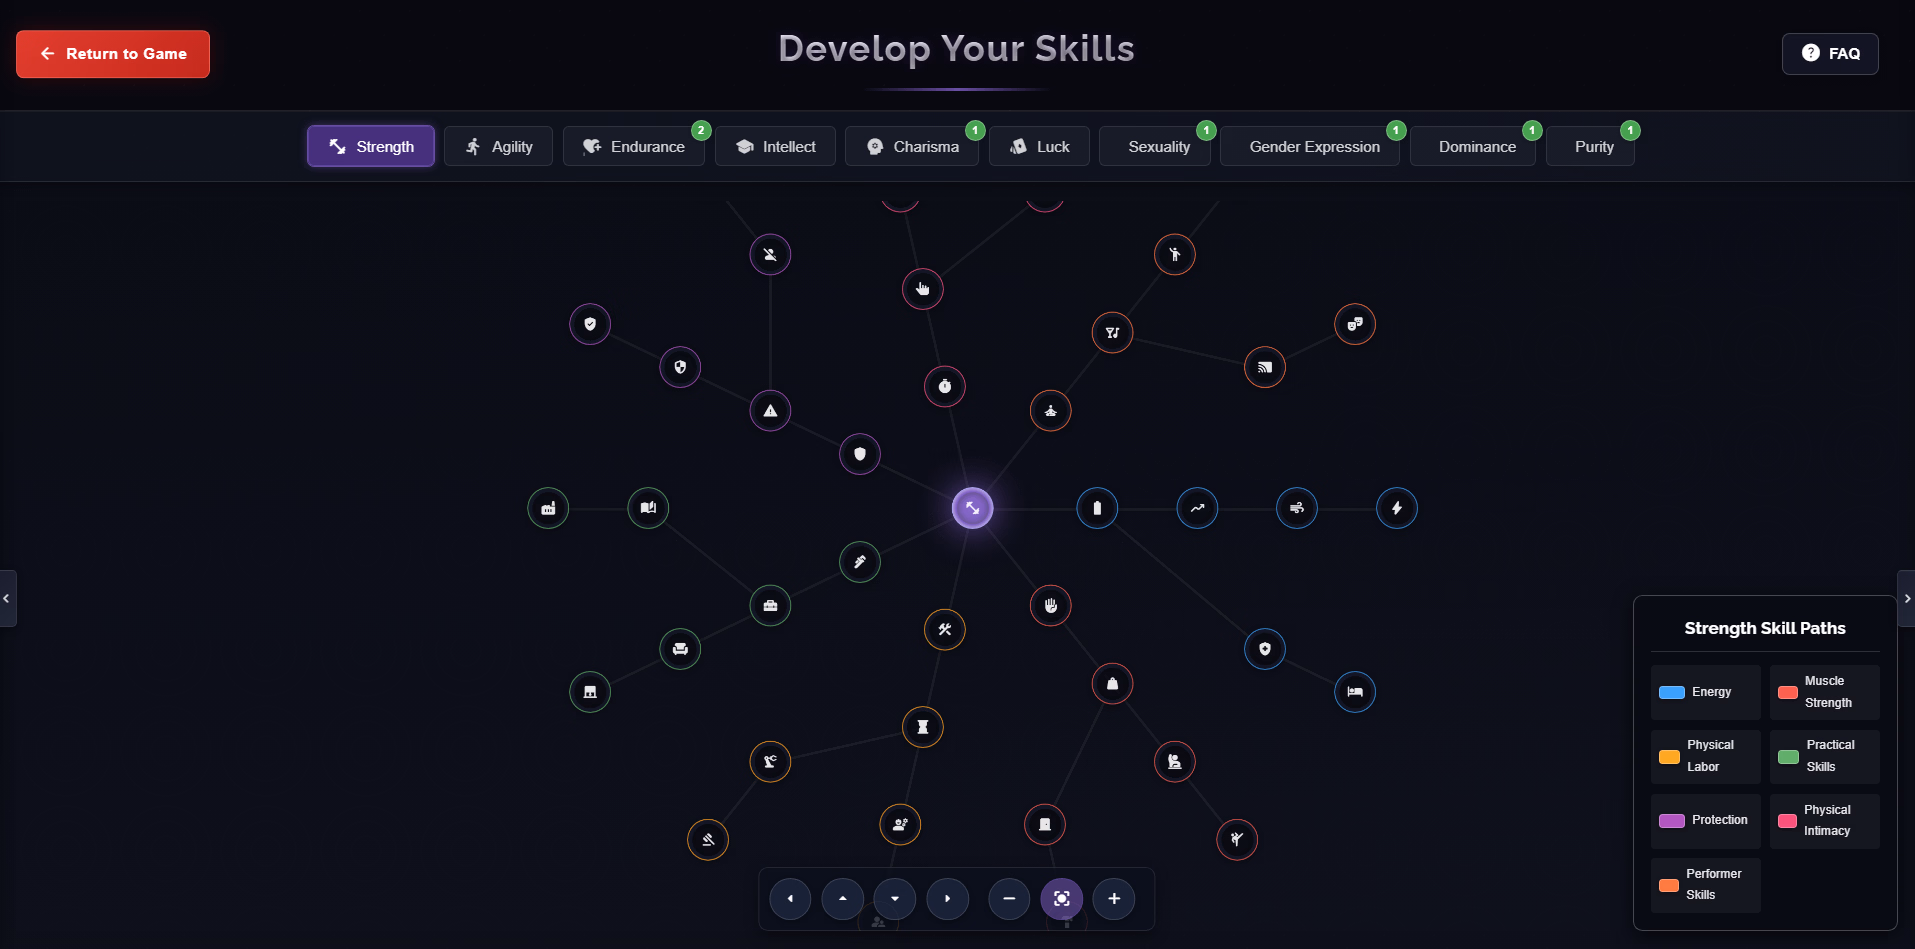Select the pipe wrench skill node
Screen dimensions: 1915x949
click(860, 562)
